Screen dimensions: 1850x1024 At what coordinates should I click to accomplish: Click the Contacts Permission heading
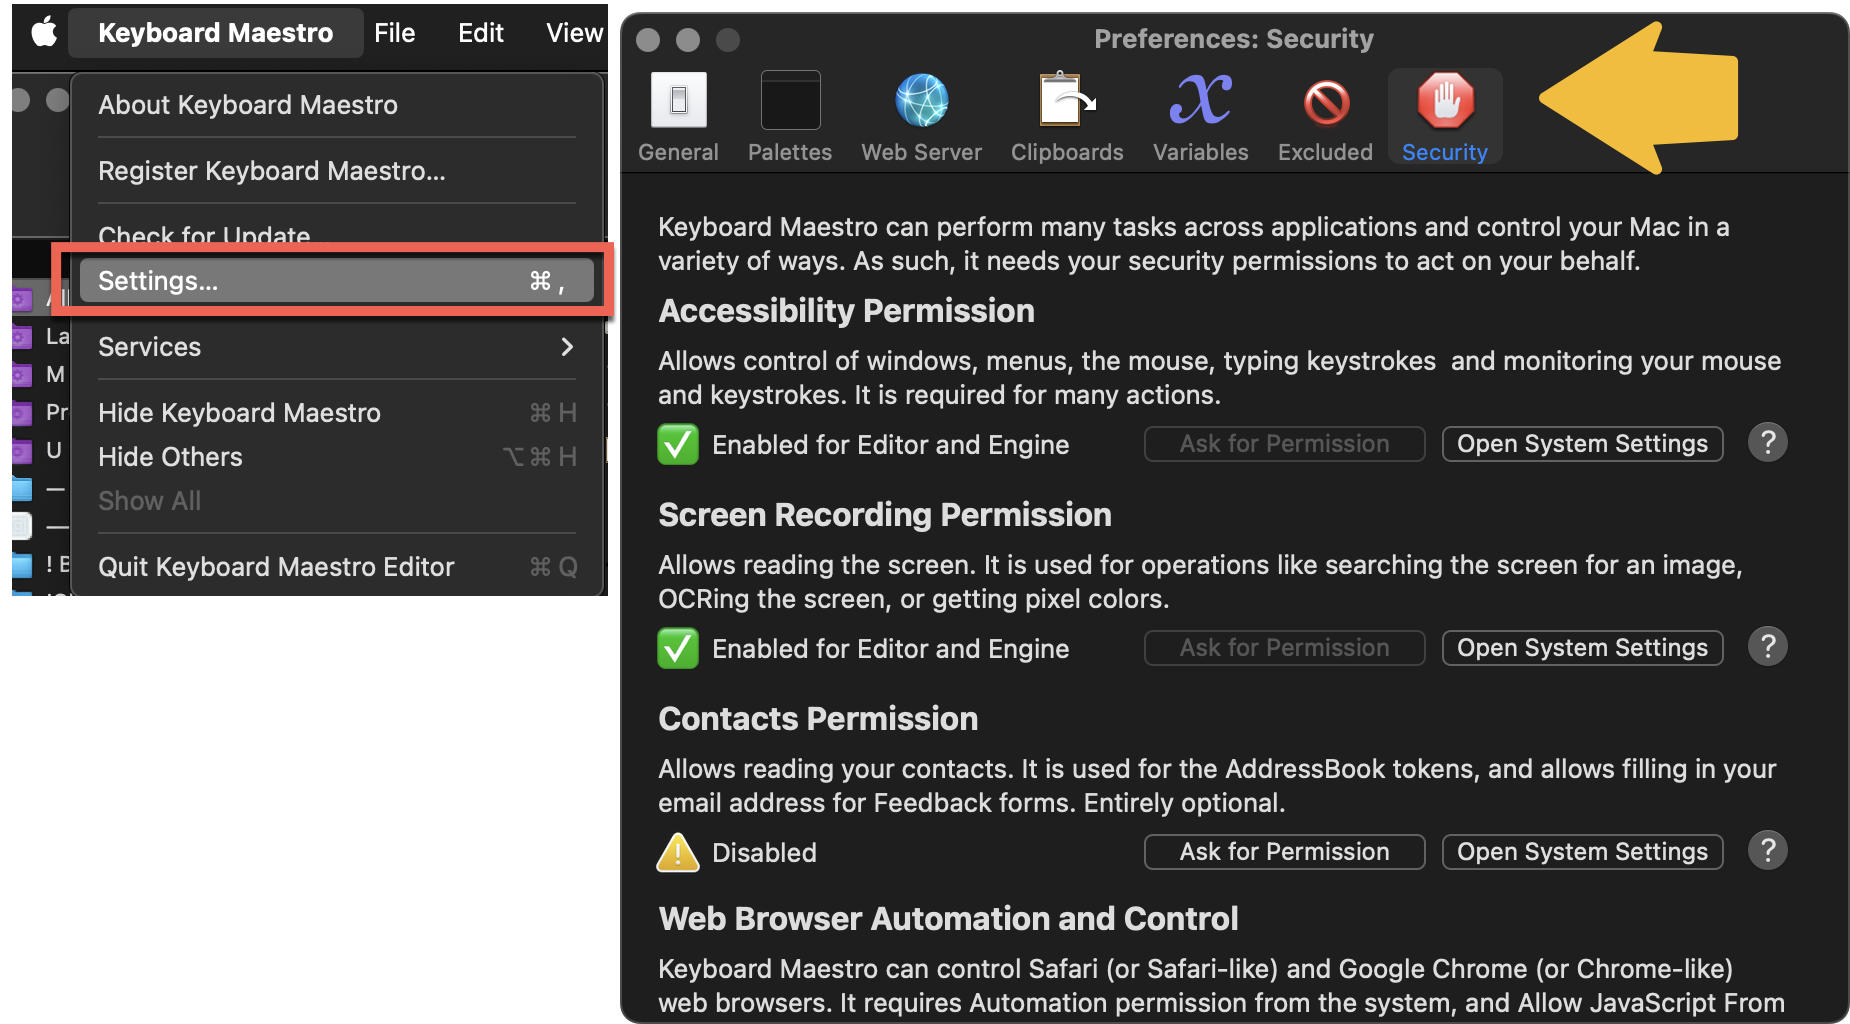pyautogui.click(x=818, y=719)
